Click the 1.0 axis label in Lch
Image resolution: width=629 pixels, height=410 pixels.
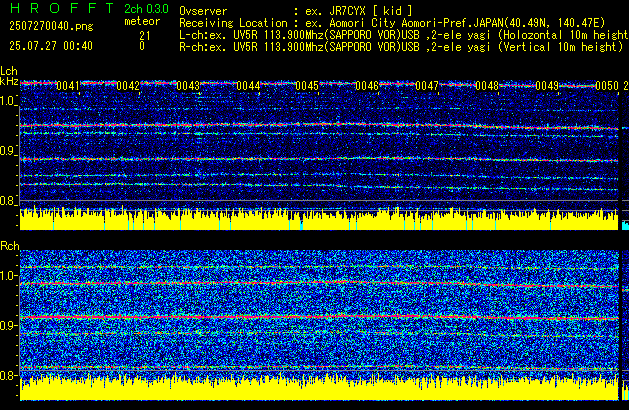(8, 101)
